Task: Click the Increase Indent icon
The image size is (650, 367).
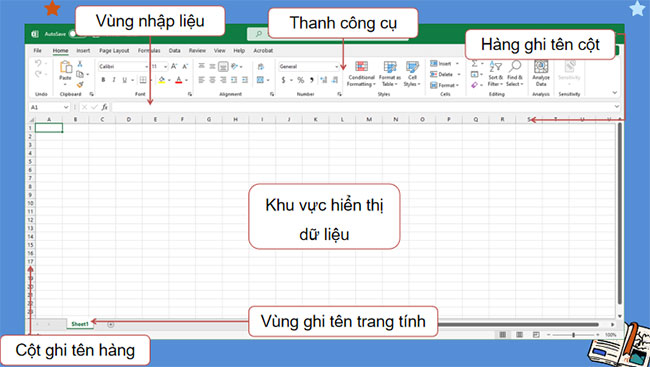Action: [x=245, y=80]
